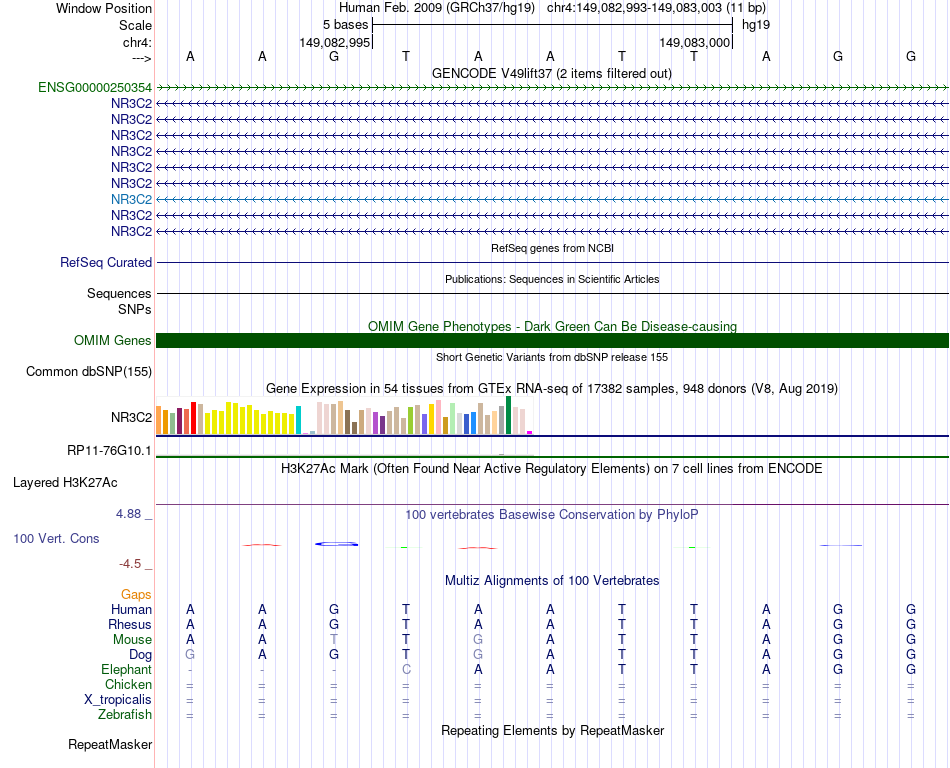
Task: Click the '5 bases' scale text
Action: 345,25
